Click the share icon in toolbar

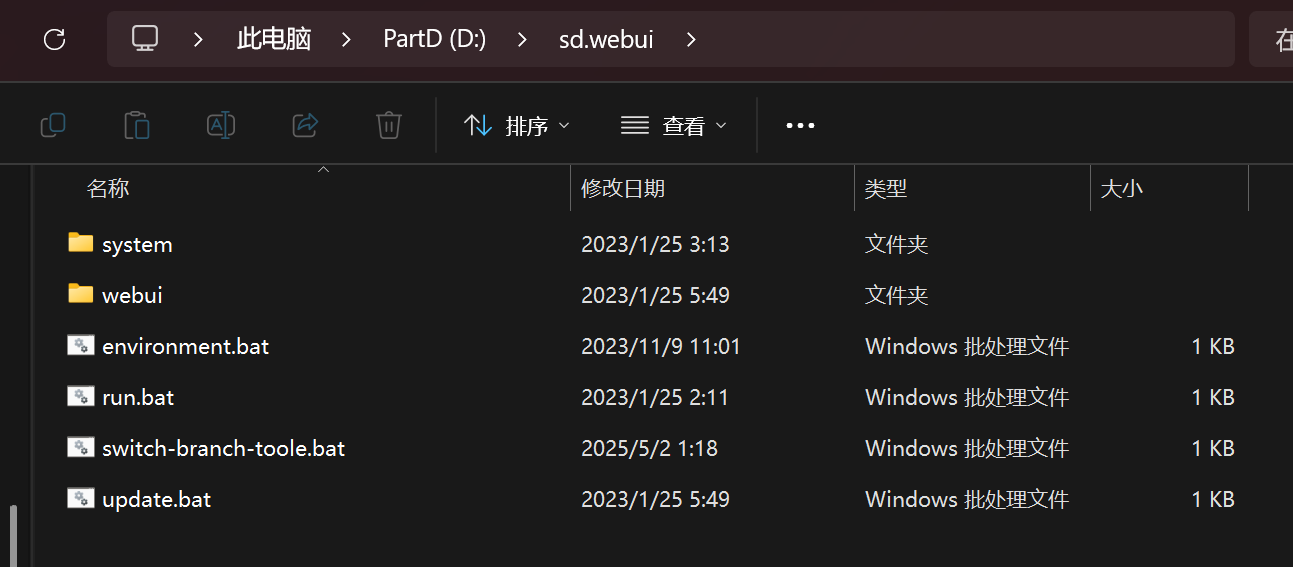305,125
